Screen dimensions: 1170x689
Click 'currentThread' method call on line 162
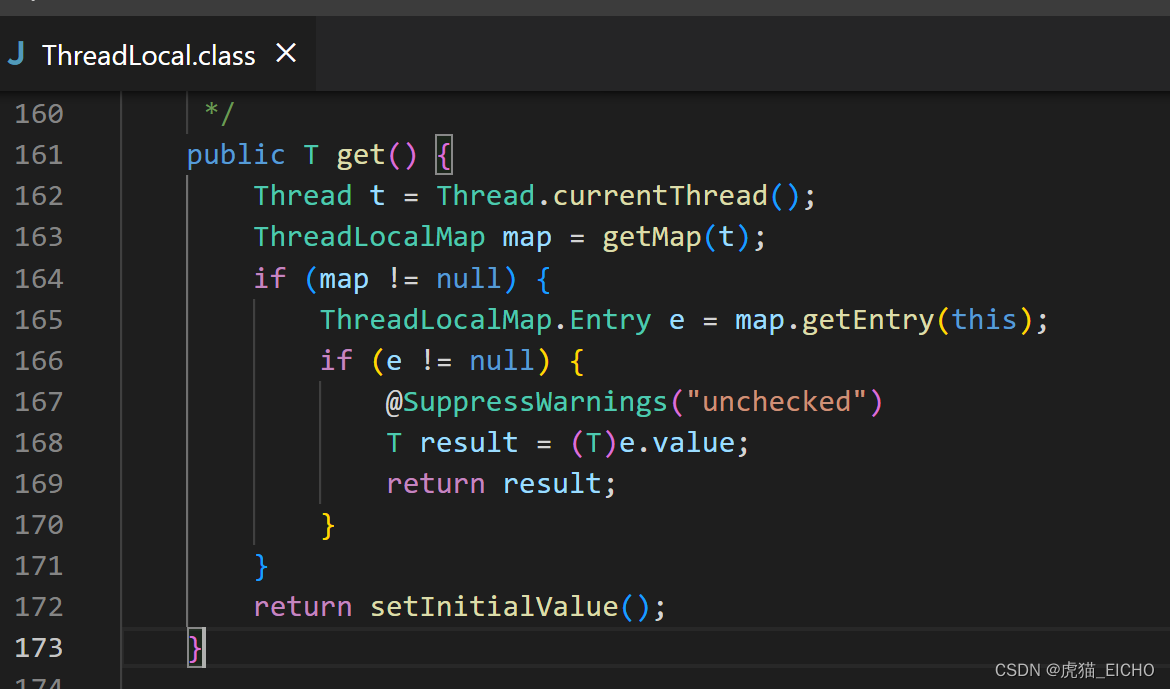point(660,196)
